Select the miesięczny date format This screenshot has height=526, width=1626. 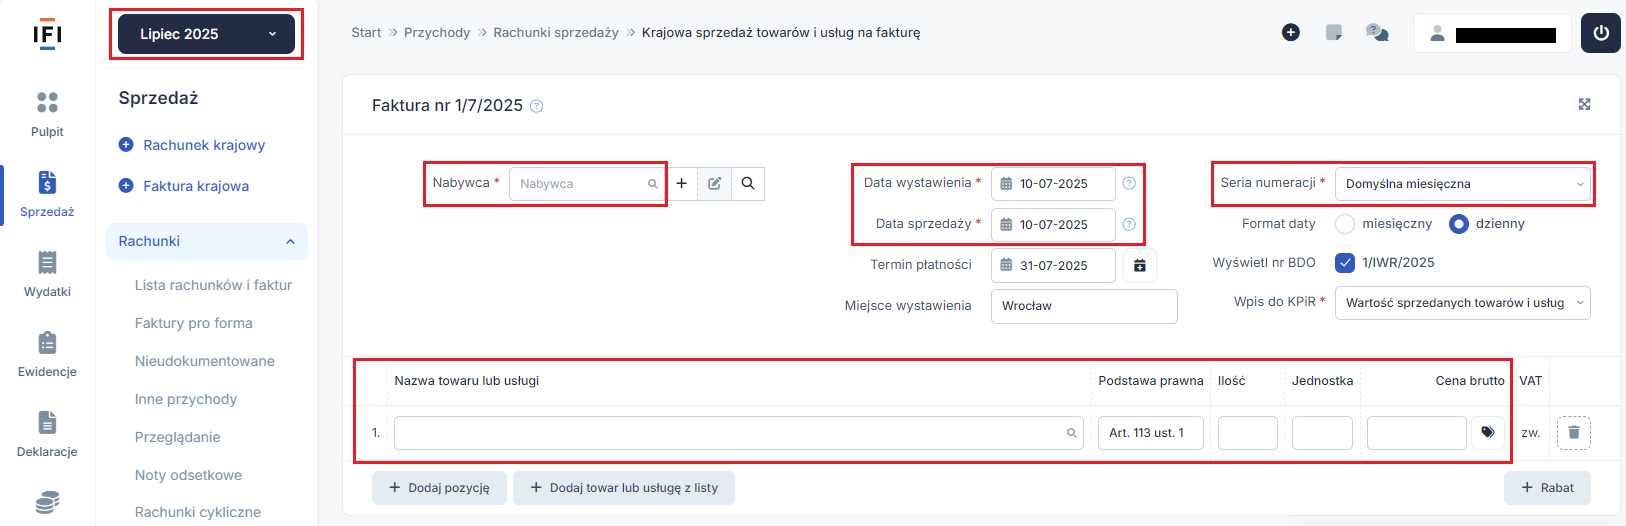coord(1345,224)
